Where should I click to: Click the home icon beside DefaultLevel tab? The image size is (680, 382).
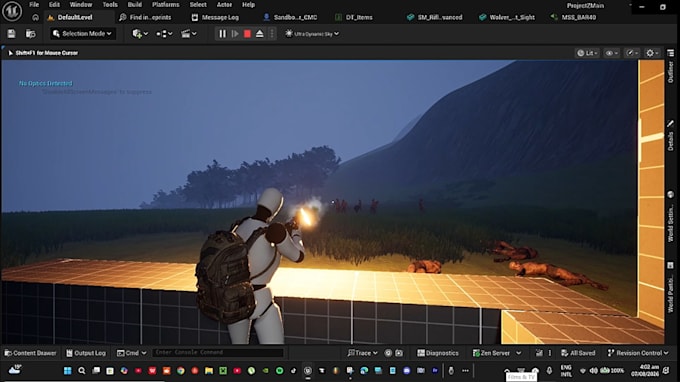35,17
